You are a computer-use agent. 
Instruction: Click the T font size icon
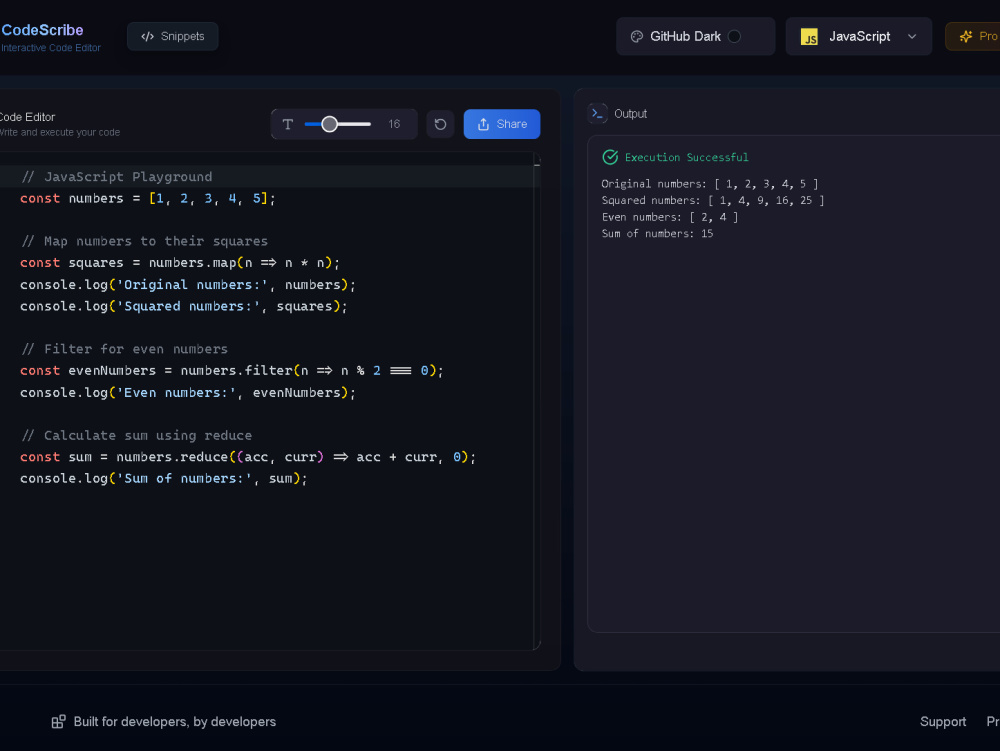pyautogui.click(x=288, y=124)
